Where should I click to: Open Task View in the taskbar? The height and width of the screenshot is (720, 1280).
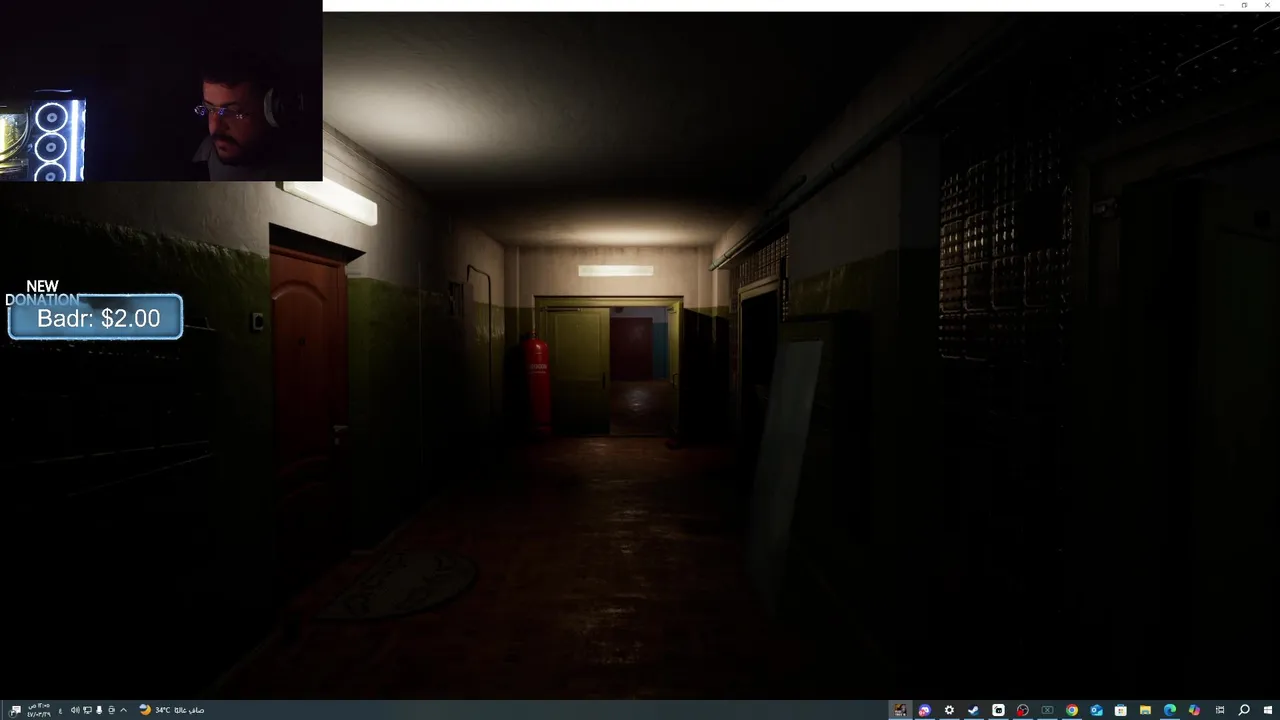[x=1219, y=710]
